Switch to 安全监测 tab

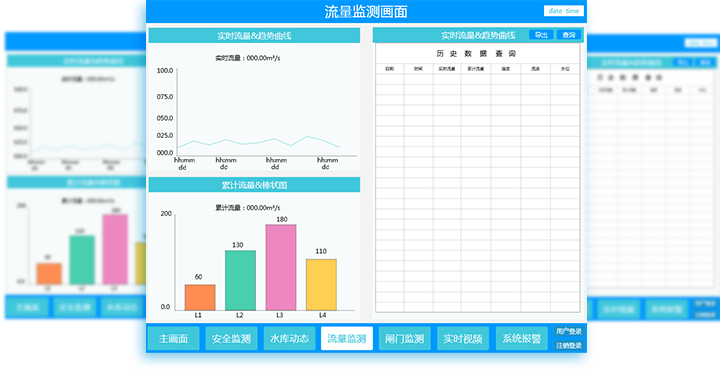pyautogui.click(x=231, y=339)
